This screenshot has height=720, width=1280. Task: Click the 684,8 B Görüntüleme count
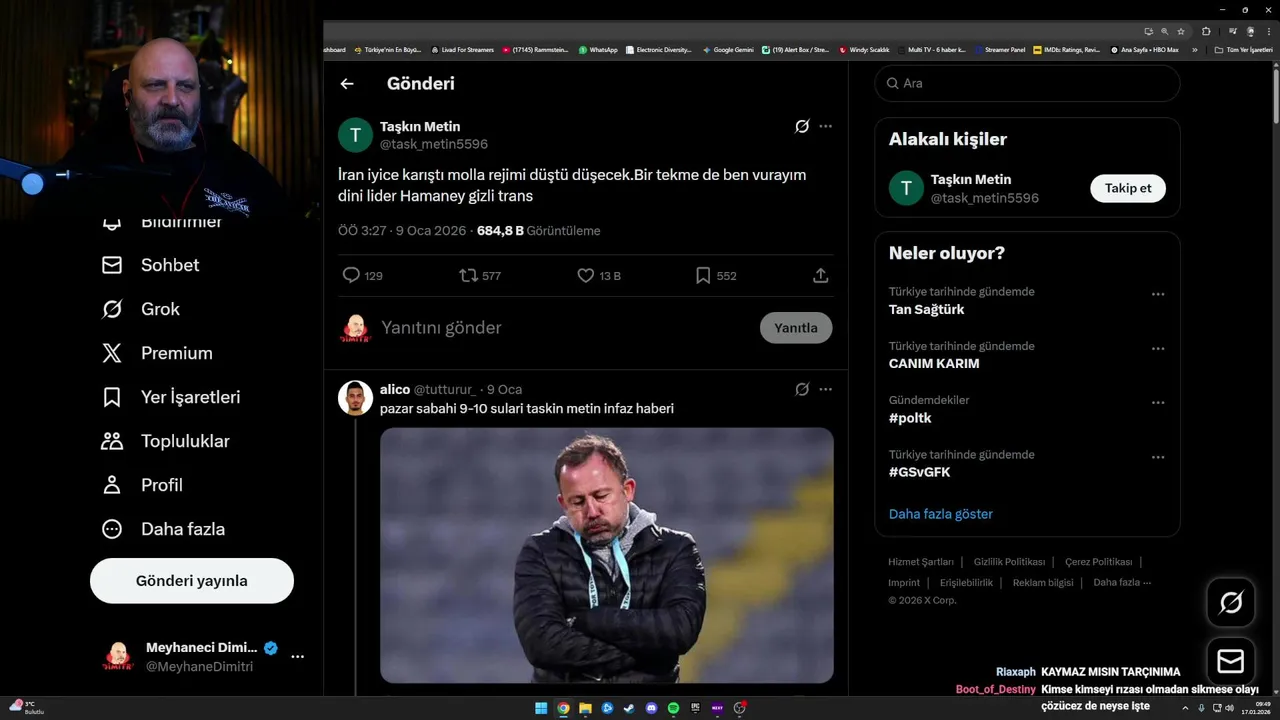click(538, 231)
